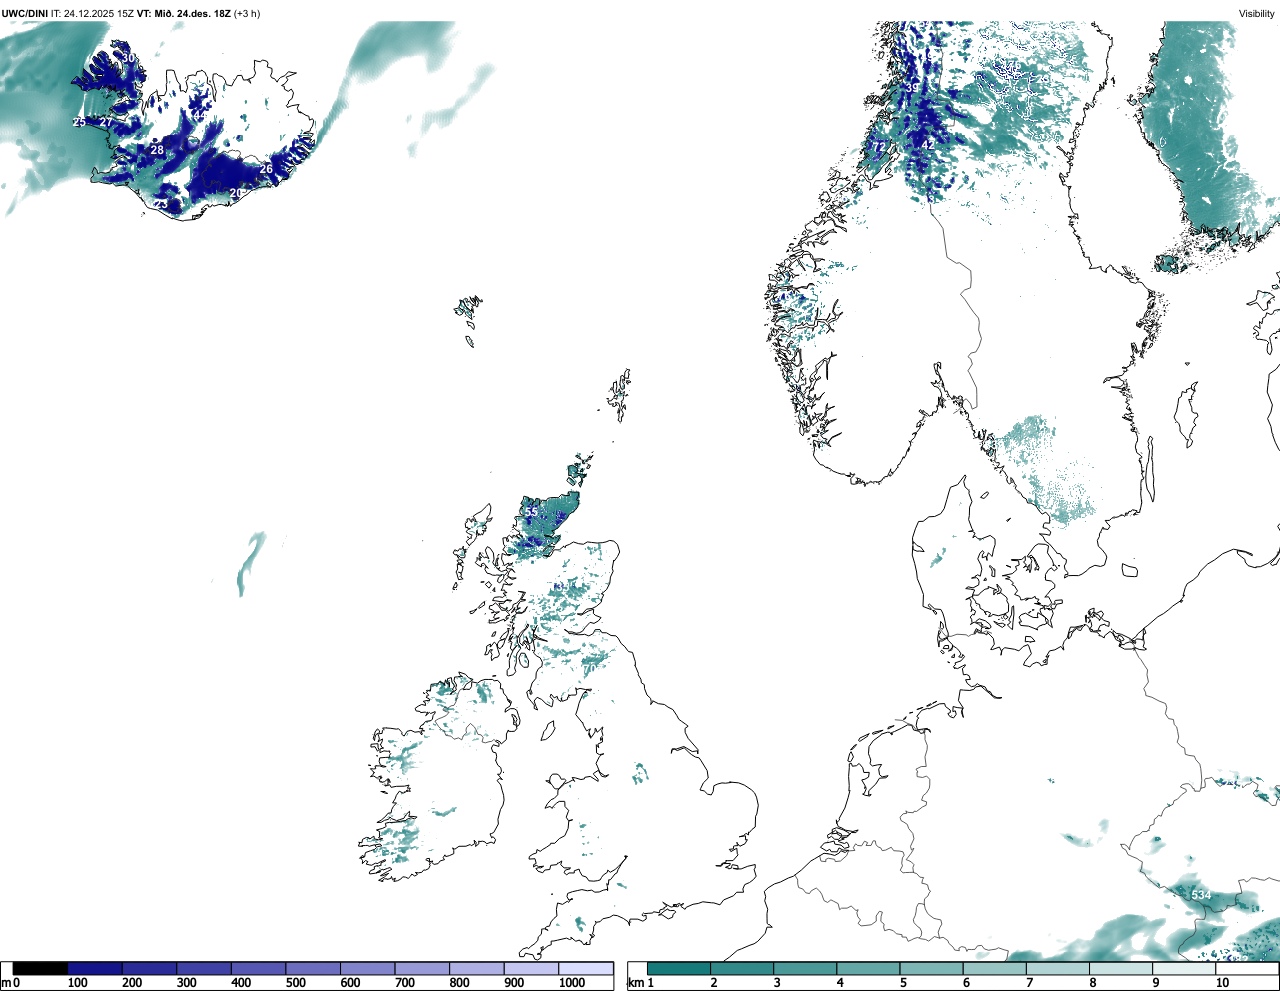Click the teal swatch between 5 and 6 km
Screen dimensions: 1280x991
(931, 968)
